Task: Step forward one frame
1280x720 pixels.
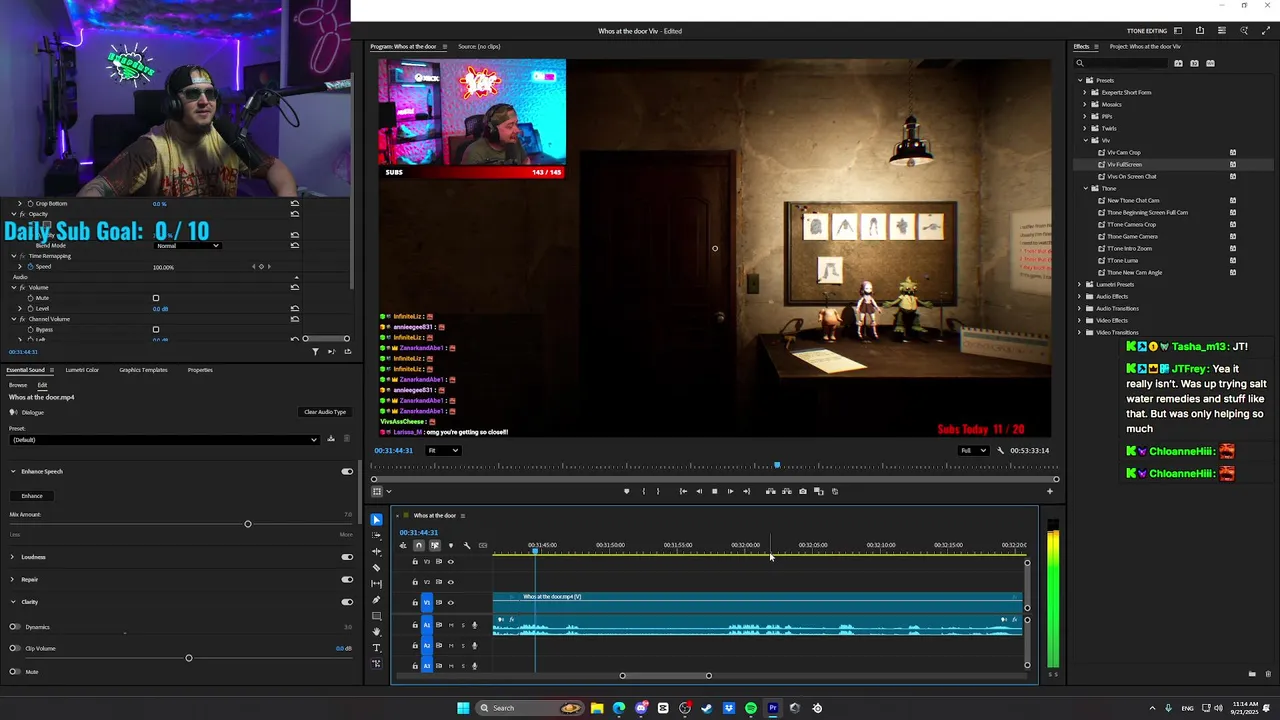Action: click(x=730, y=491)
